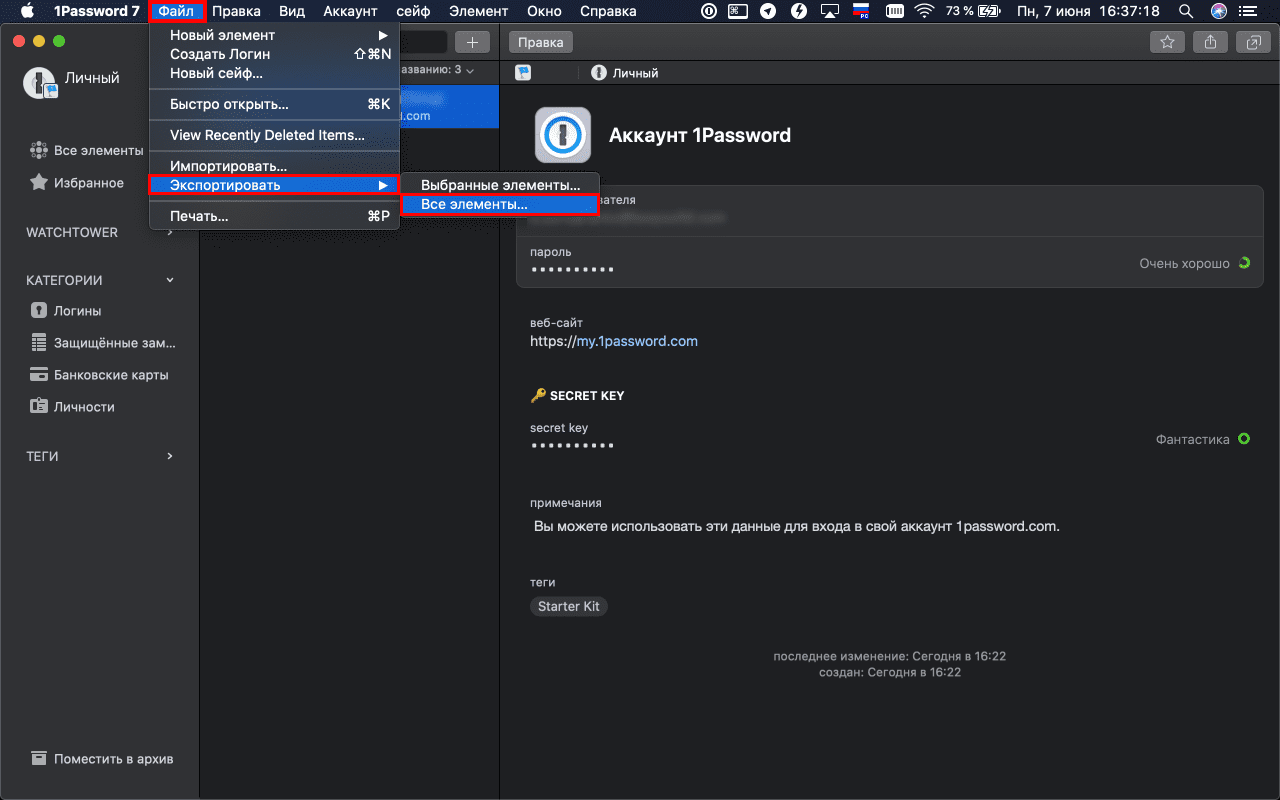Click the hidden пароль field dots
Screen dimensions: 1280x800
(572, 270)
